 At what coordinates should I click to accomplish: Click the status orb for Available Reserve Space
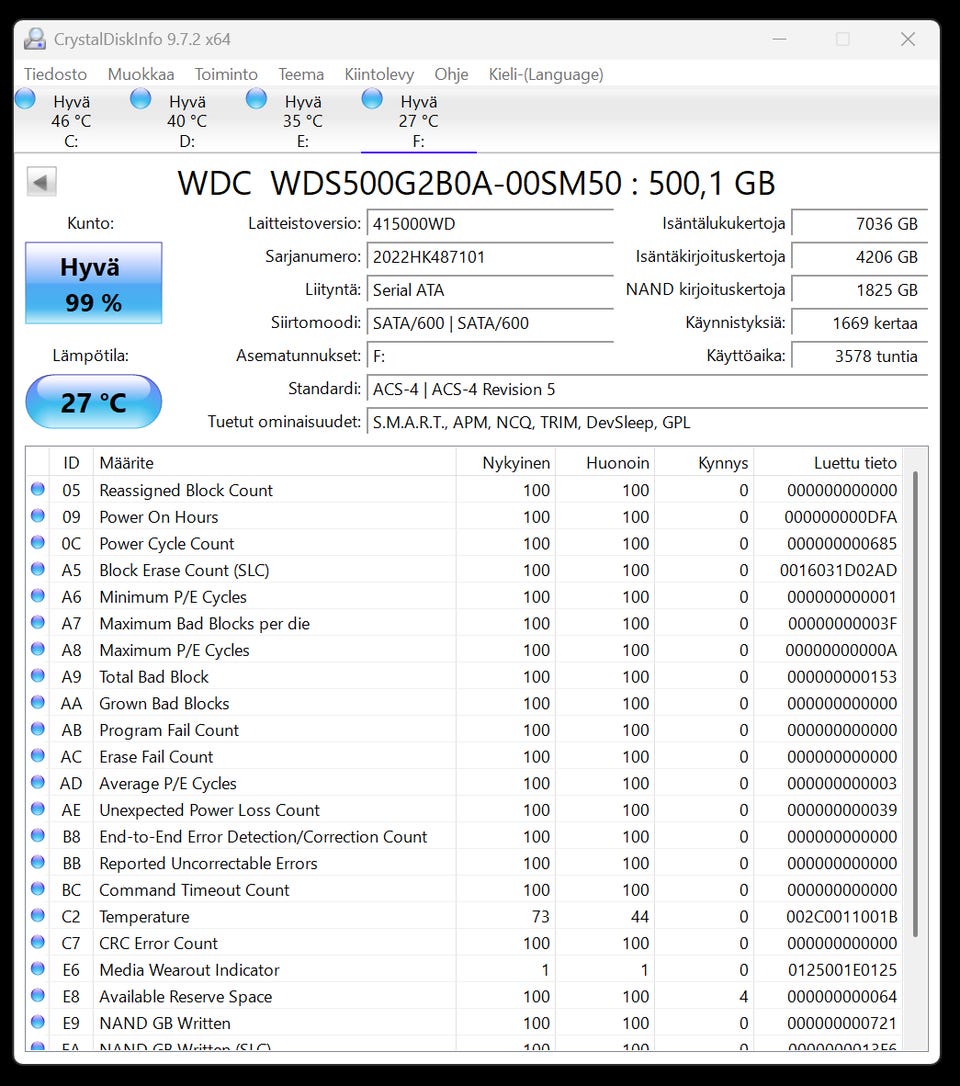[x=38, y=996]
